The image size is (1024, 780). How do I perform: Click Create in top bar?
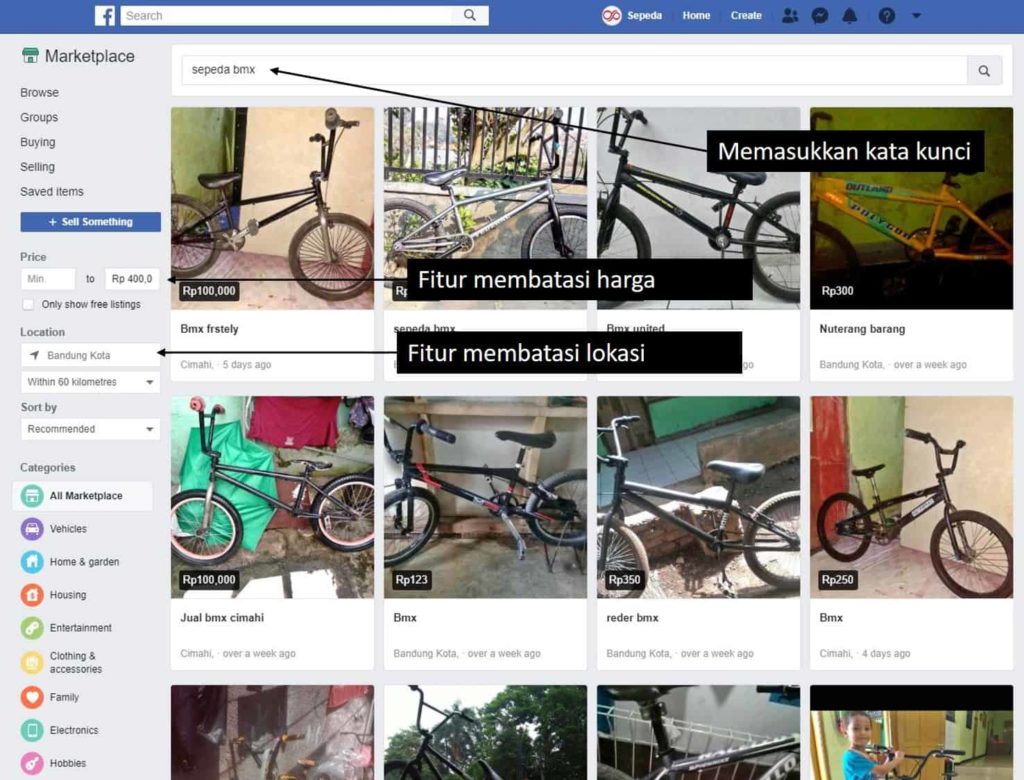point(746,15)
